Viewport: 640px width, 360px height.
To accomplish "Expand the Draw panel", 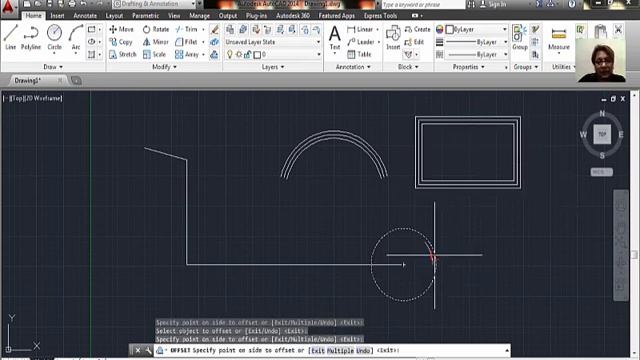I will 53,67.
